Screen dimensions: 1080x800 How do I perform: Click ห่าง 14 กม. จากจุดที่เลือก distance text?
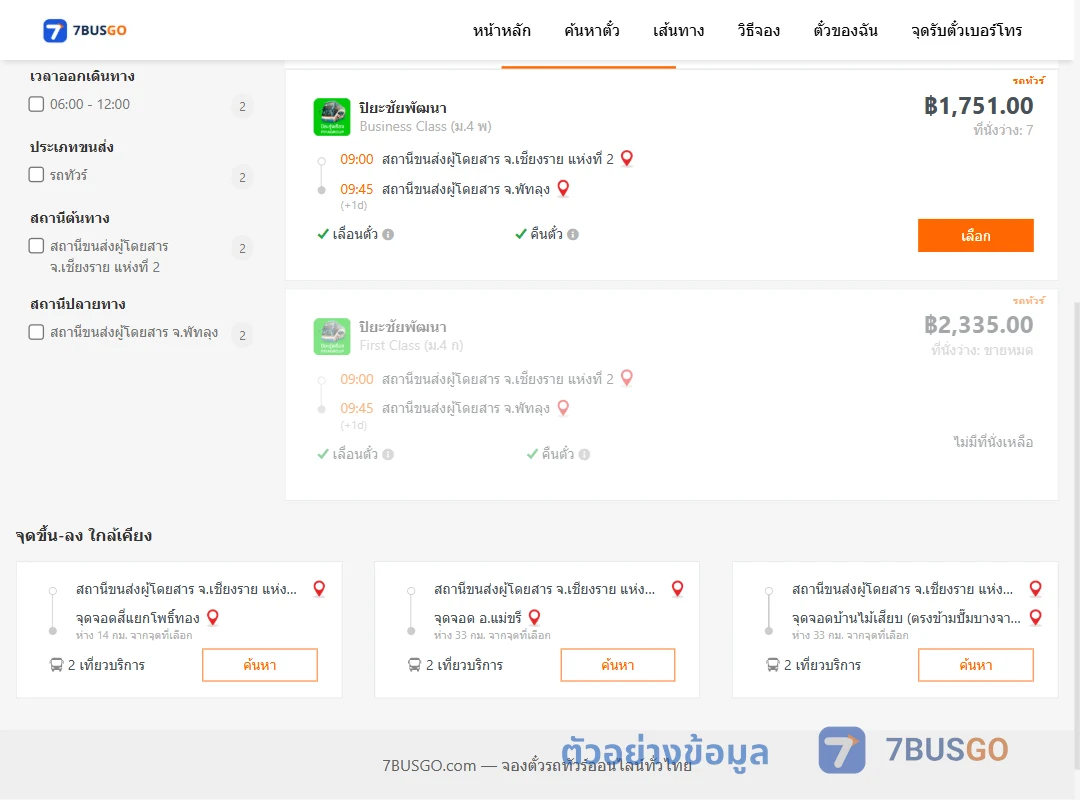(134, 635)
